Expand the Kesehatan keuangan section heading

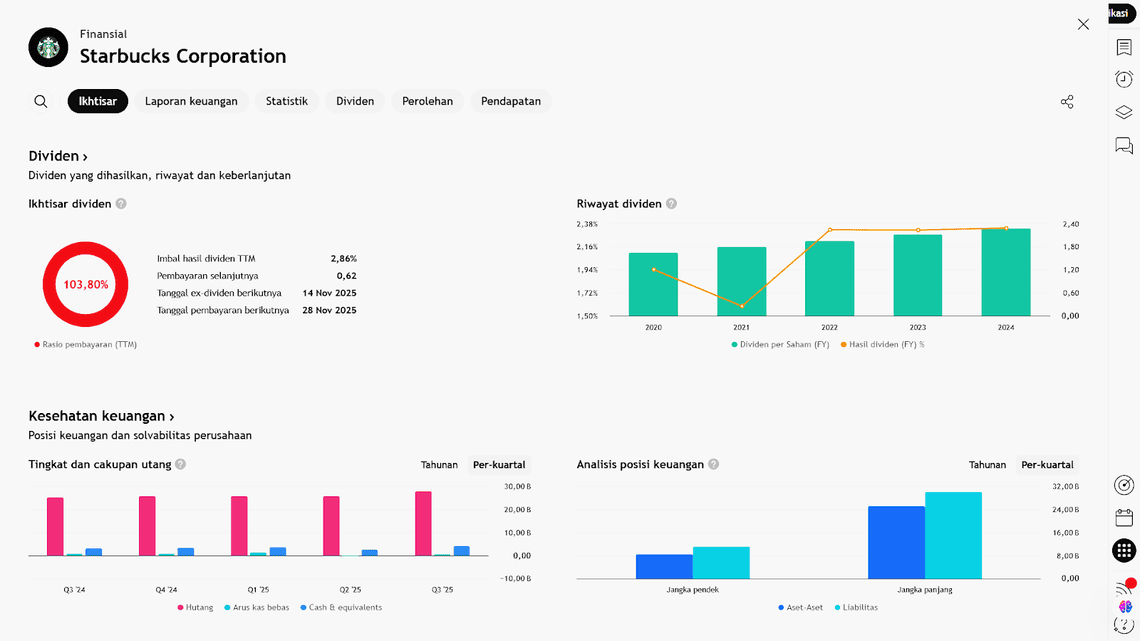pos(101,416)
